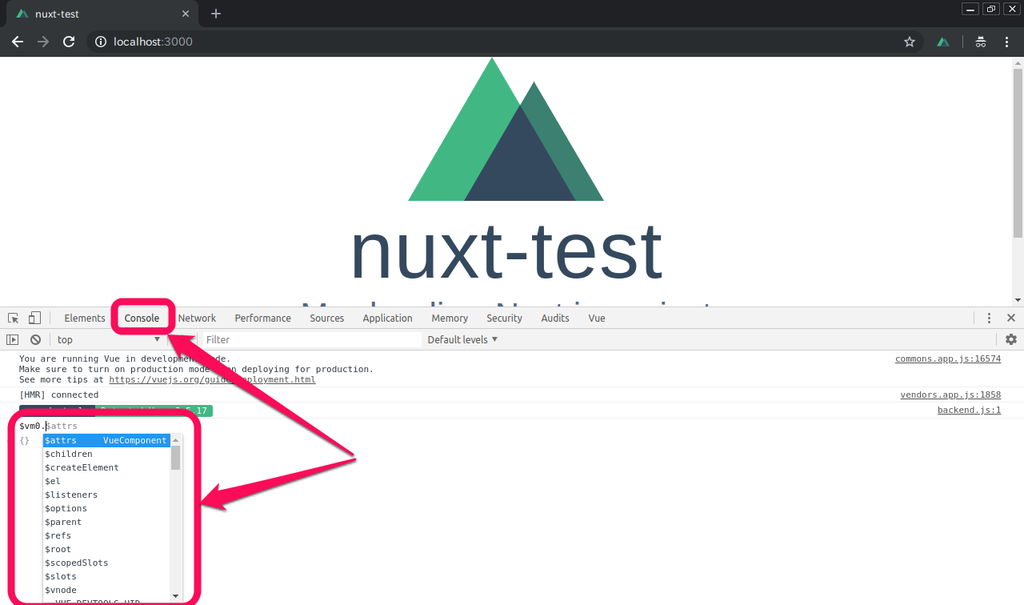The width and height of the screenshot is (1024, 605).
Task: Open the Default levels dropdown
Action: (x=462, y=340)
